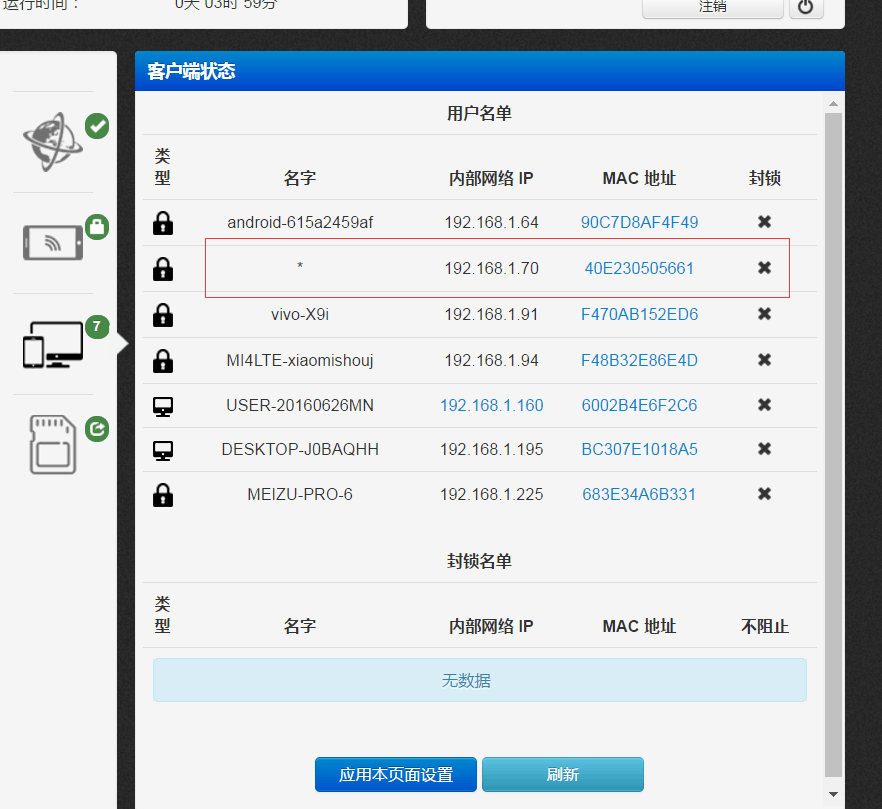882x809 pixels.
Task: Click lock icon for vivo-X9i
Action: pos(163,315)
